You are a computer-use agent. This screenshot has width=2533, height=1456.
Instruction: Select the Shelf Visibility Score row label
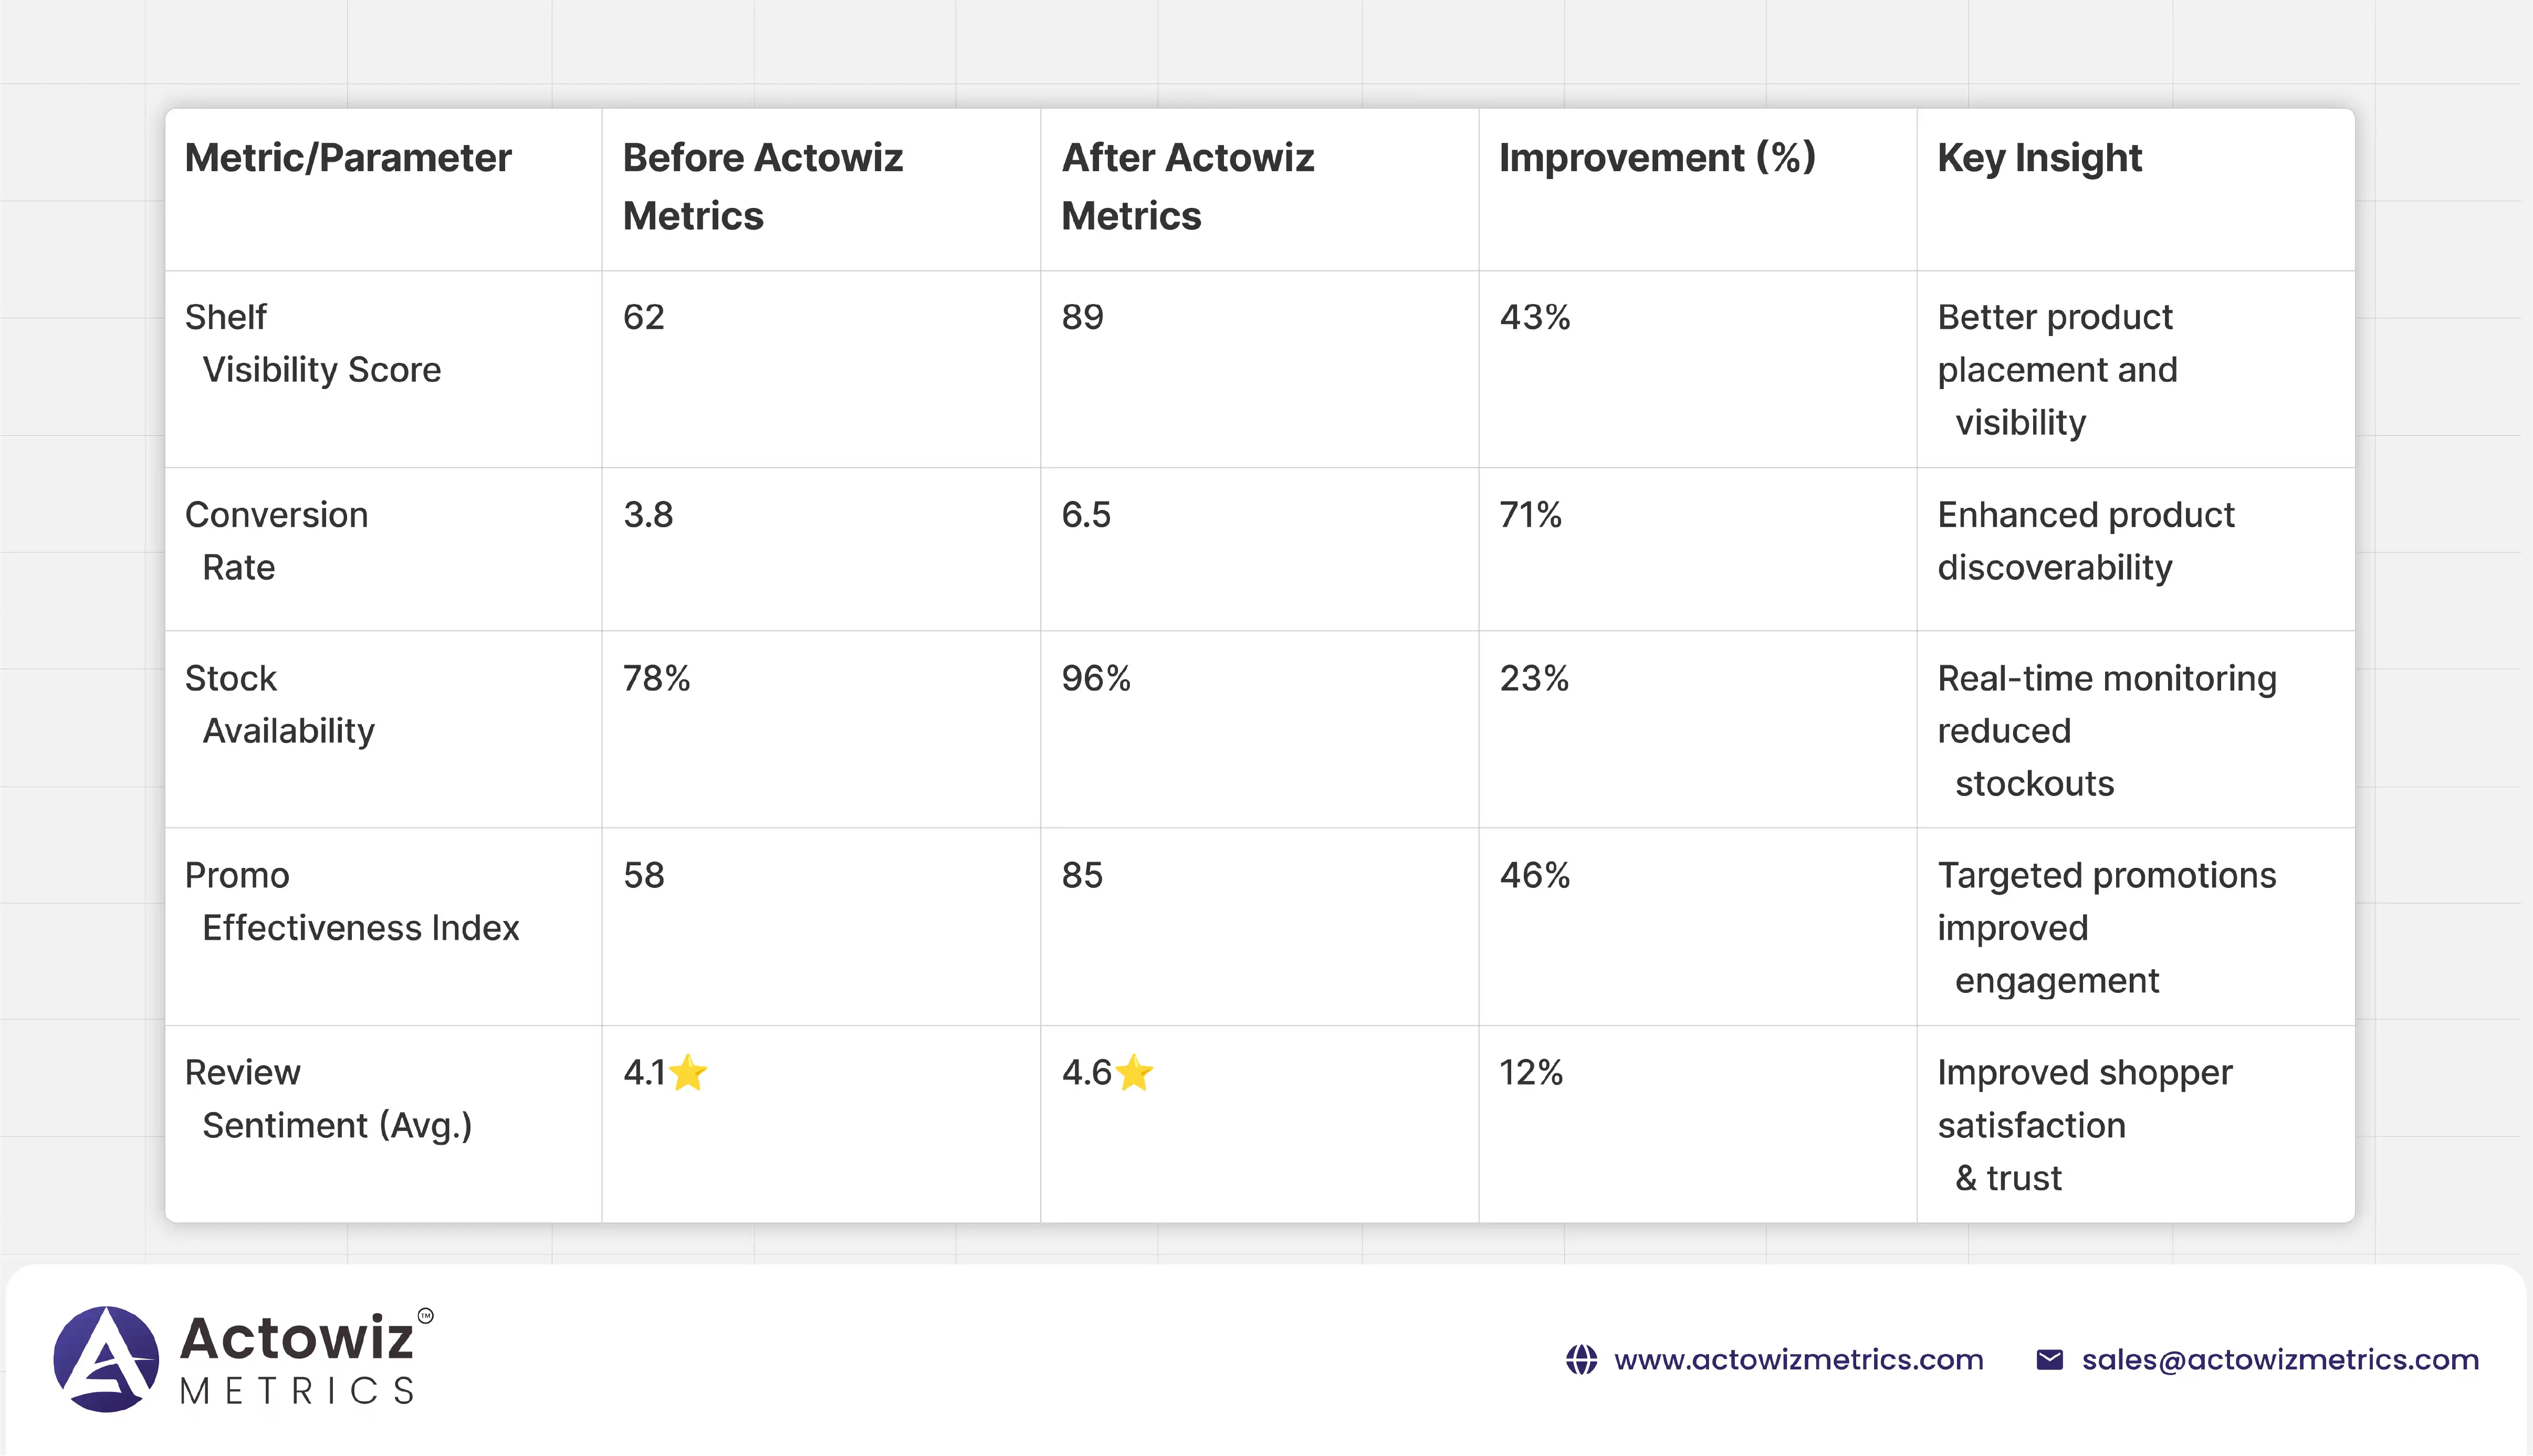click(x=313, y=343)
